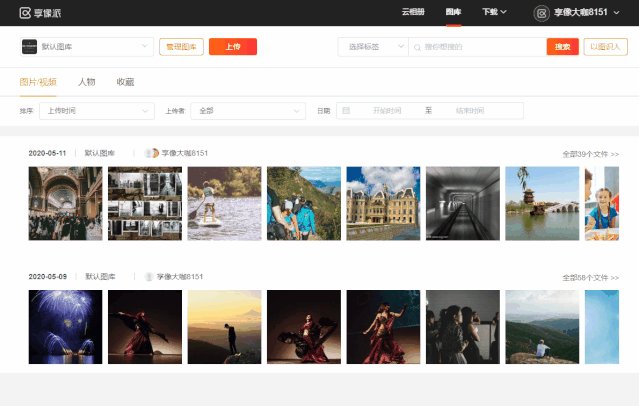This screenshot has width=639, height=406.
Task: Open the fireworks photo thumbnail
Action: [65, 327]
